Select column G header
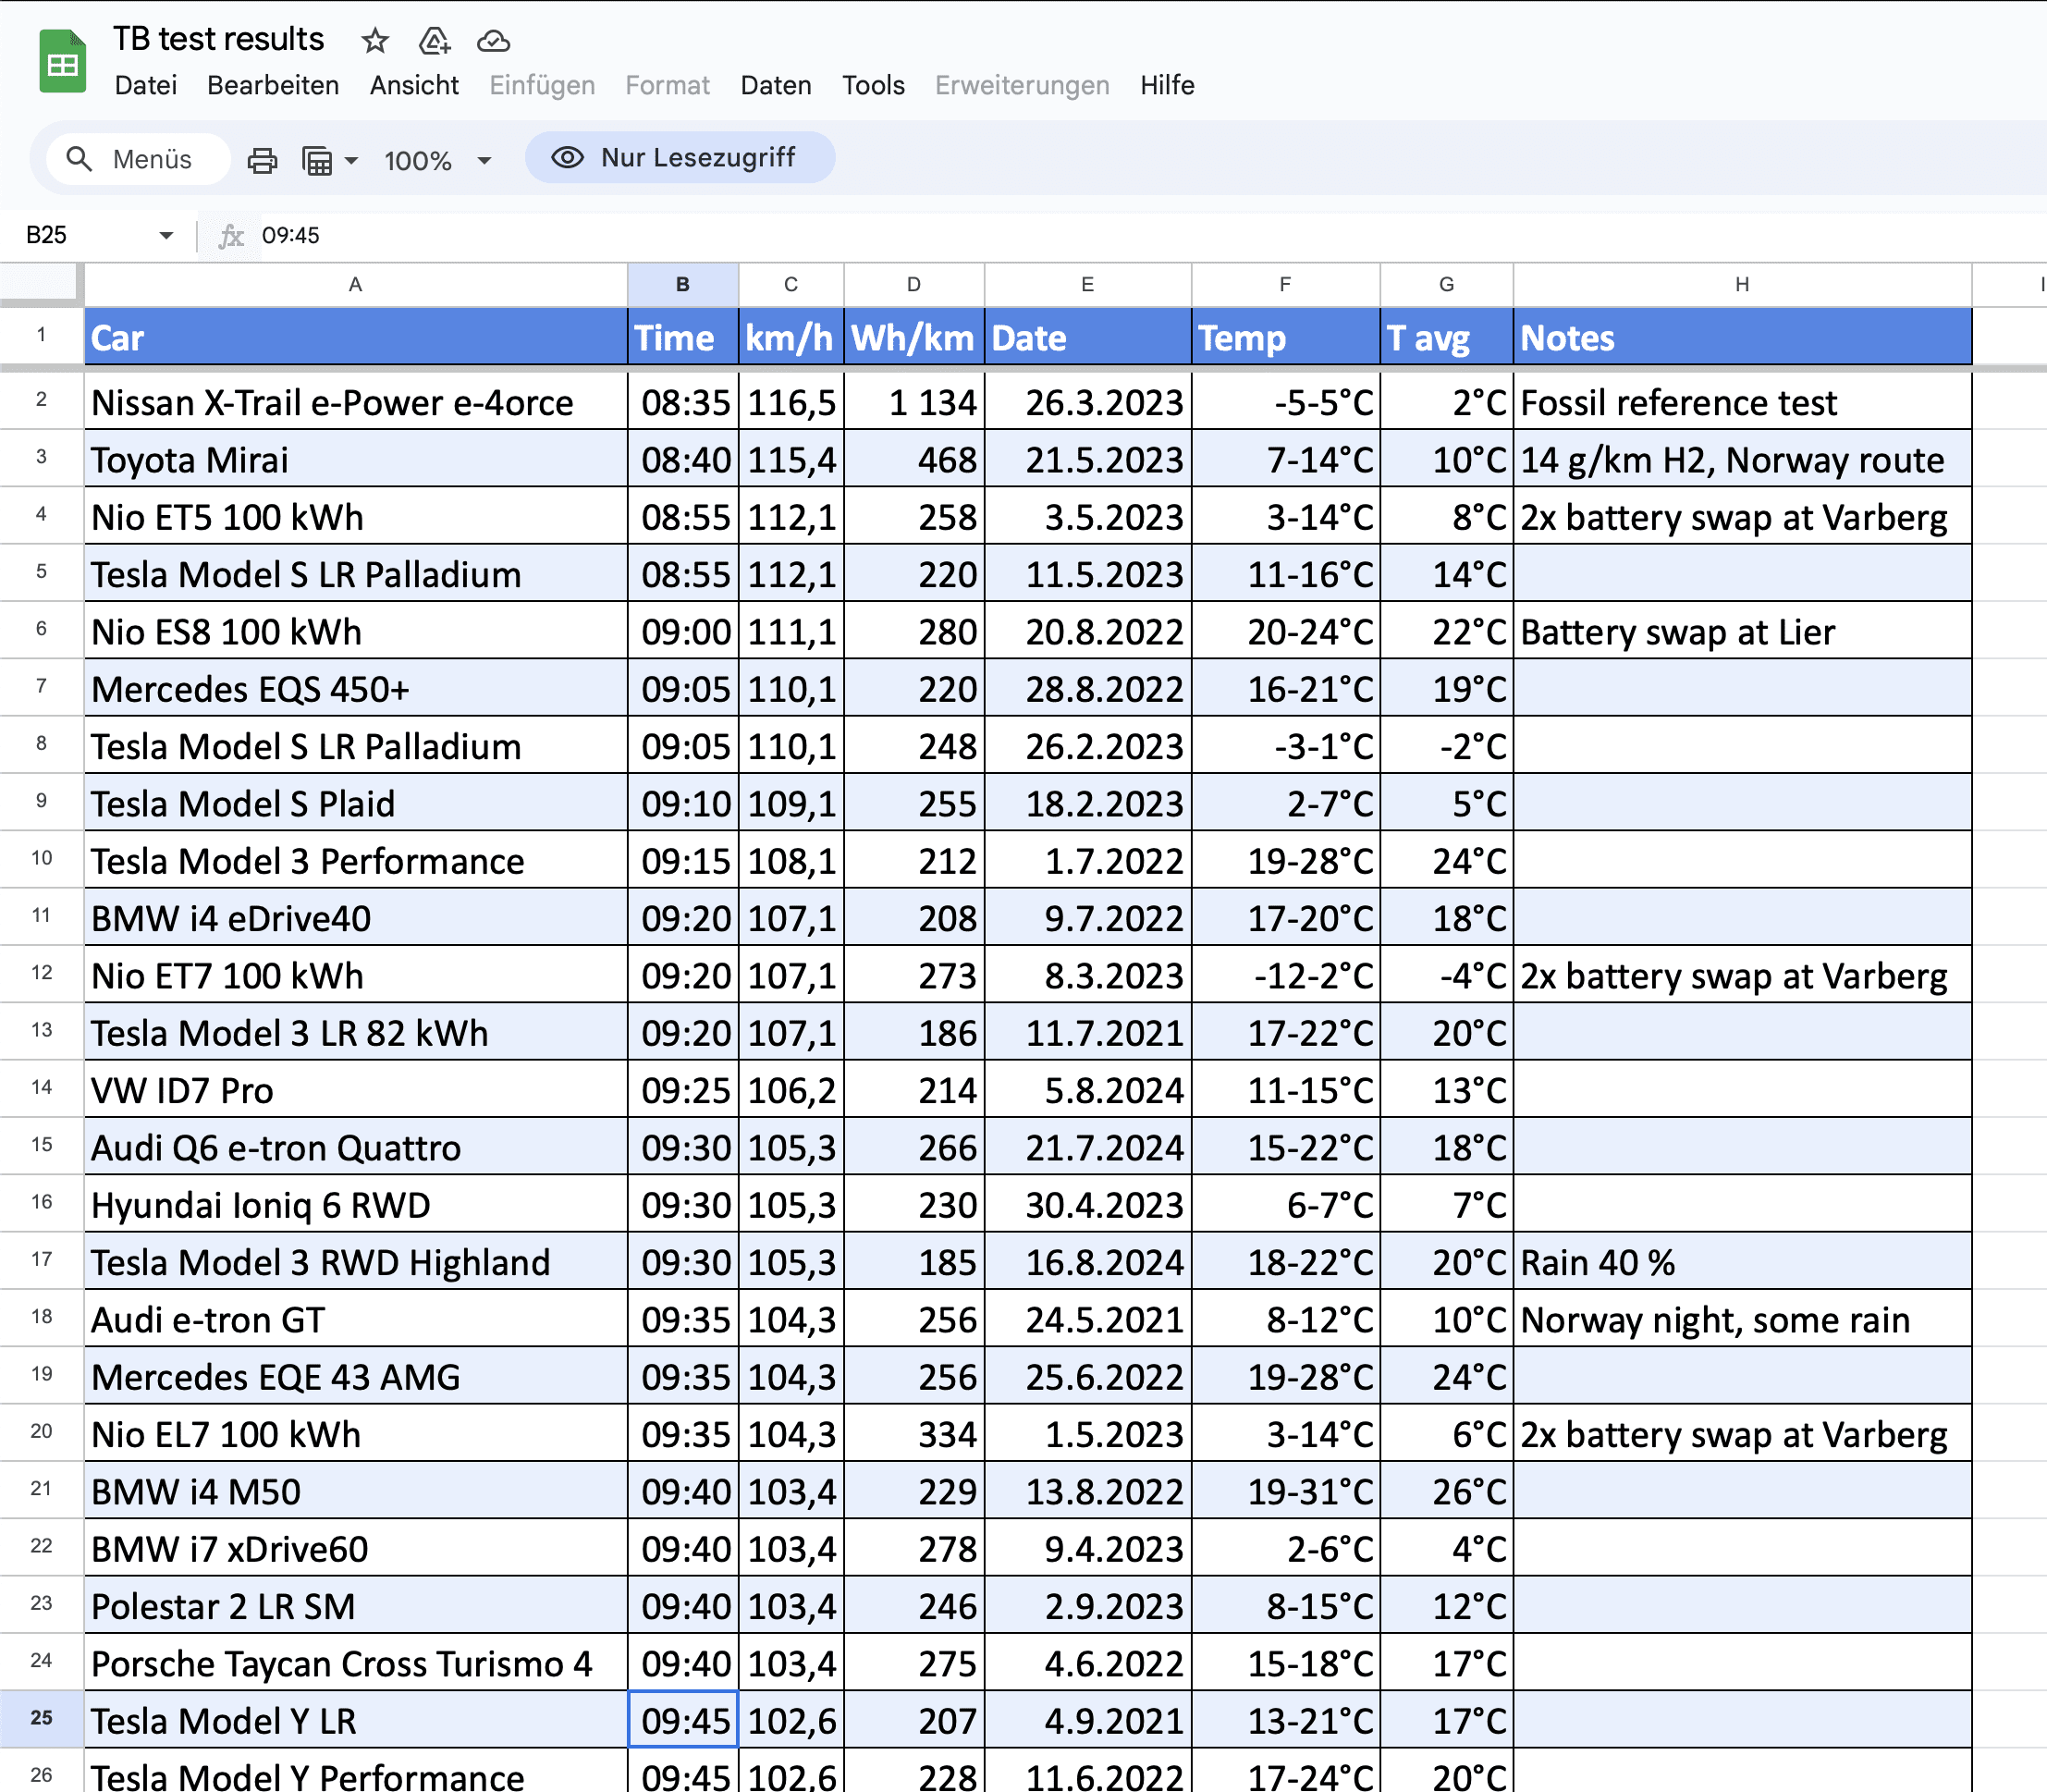Viewport: 2047px width, 1792px height. (1447, 285)
